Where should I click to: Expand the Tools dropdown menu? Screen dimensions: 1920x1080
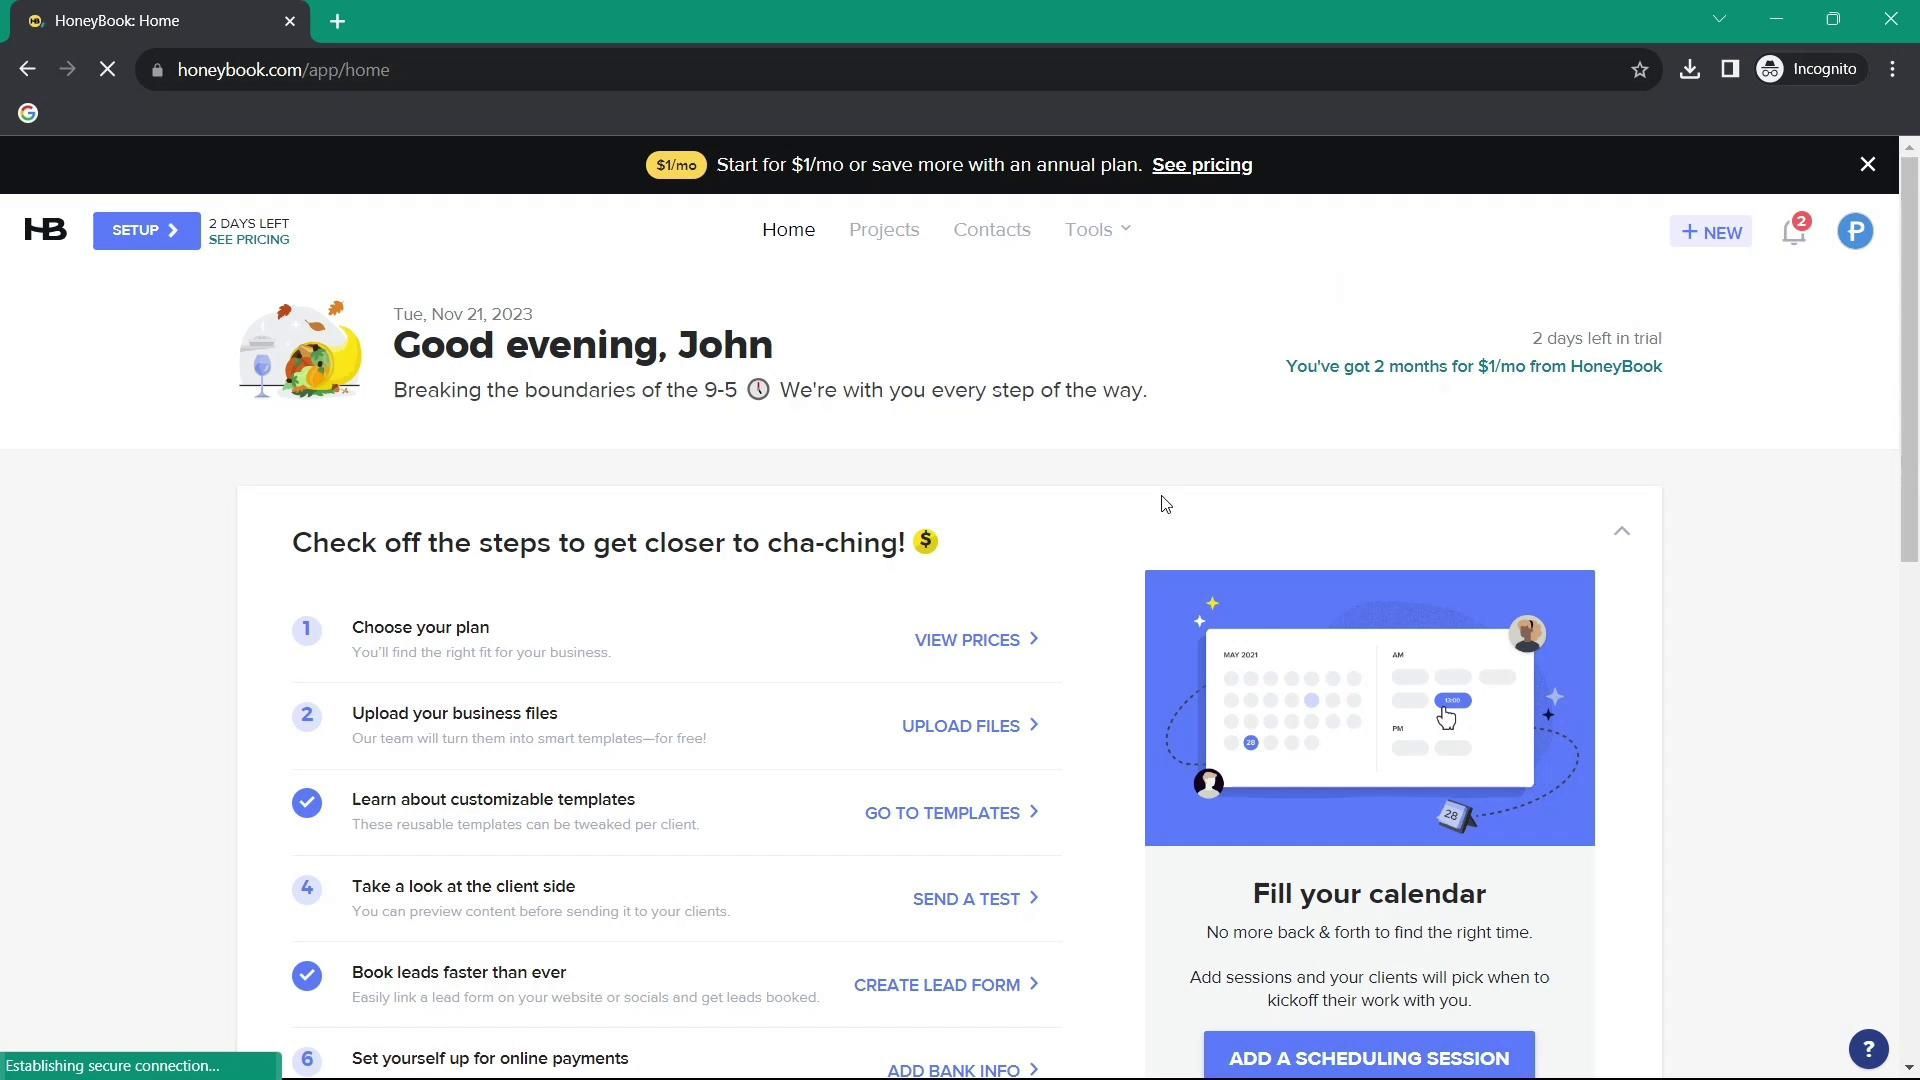(1097, 230)
